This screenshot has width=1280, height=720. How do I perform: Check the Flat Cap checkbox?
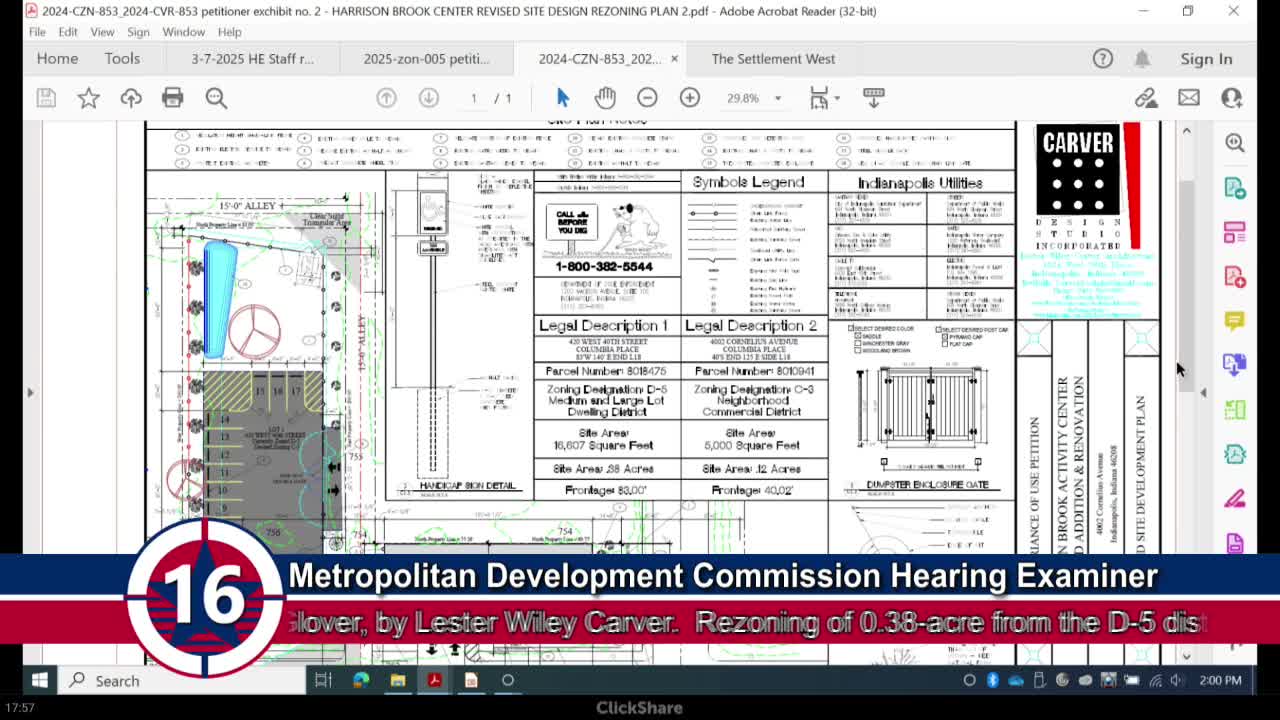[945, 344]
